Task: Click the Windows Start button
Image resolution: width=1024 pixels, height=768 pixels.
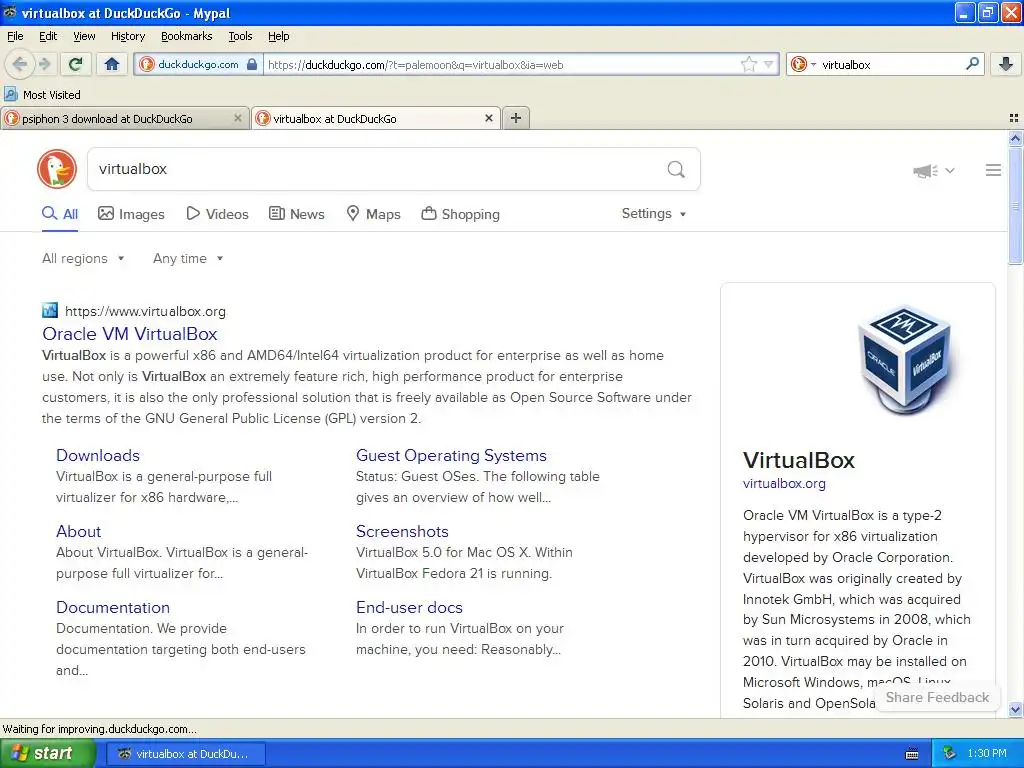Action: pyautogui.click(x=48, y=754)
